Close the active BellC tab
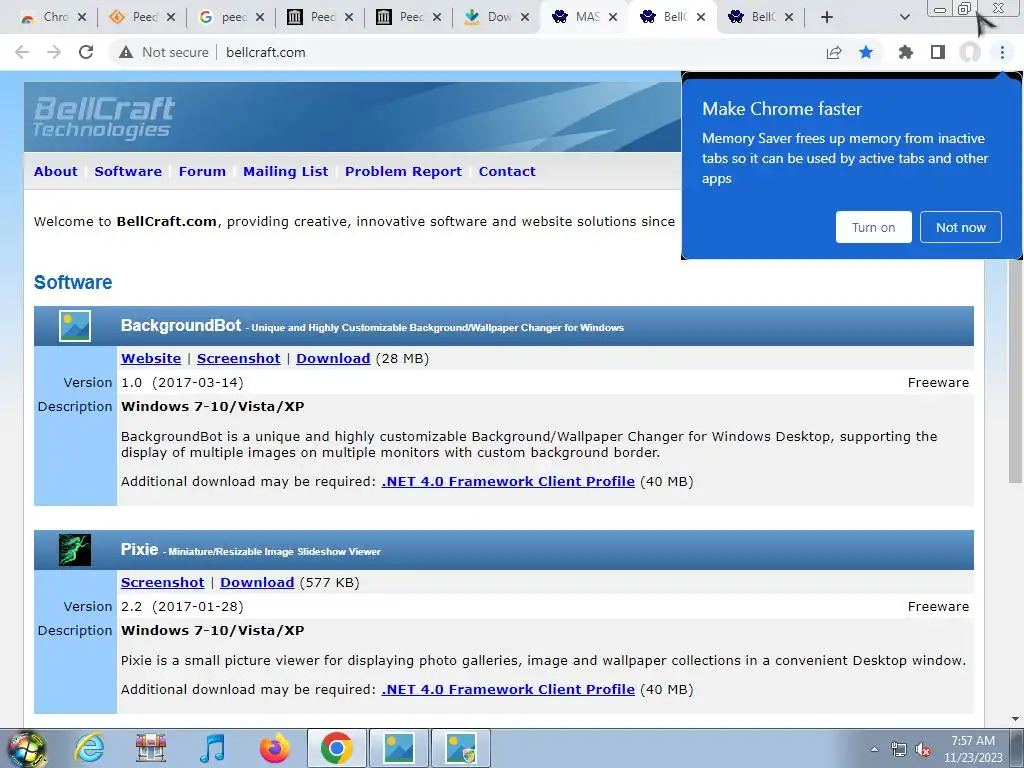Screen dimensions: 1024x768 [701, 17]
